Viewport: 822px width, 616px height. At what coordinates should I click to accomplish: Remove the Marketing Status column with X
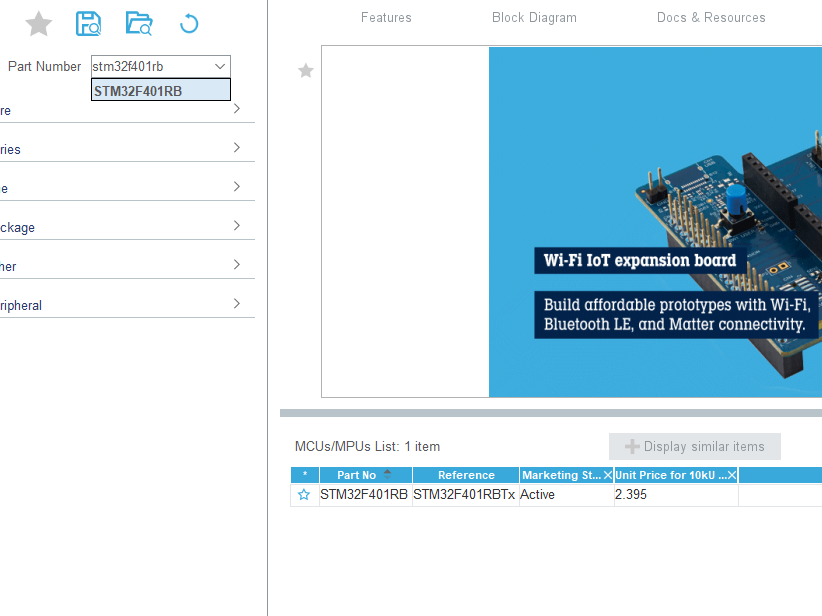point(608,475)
